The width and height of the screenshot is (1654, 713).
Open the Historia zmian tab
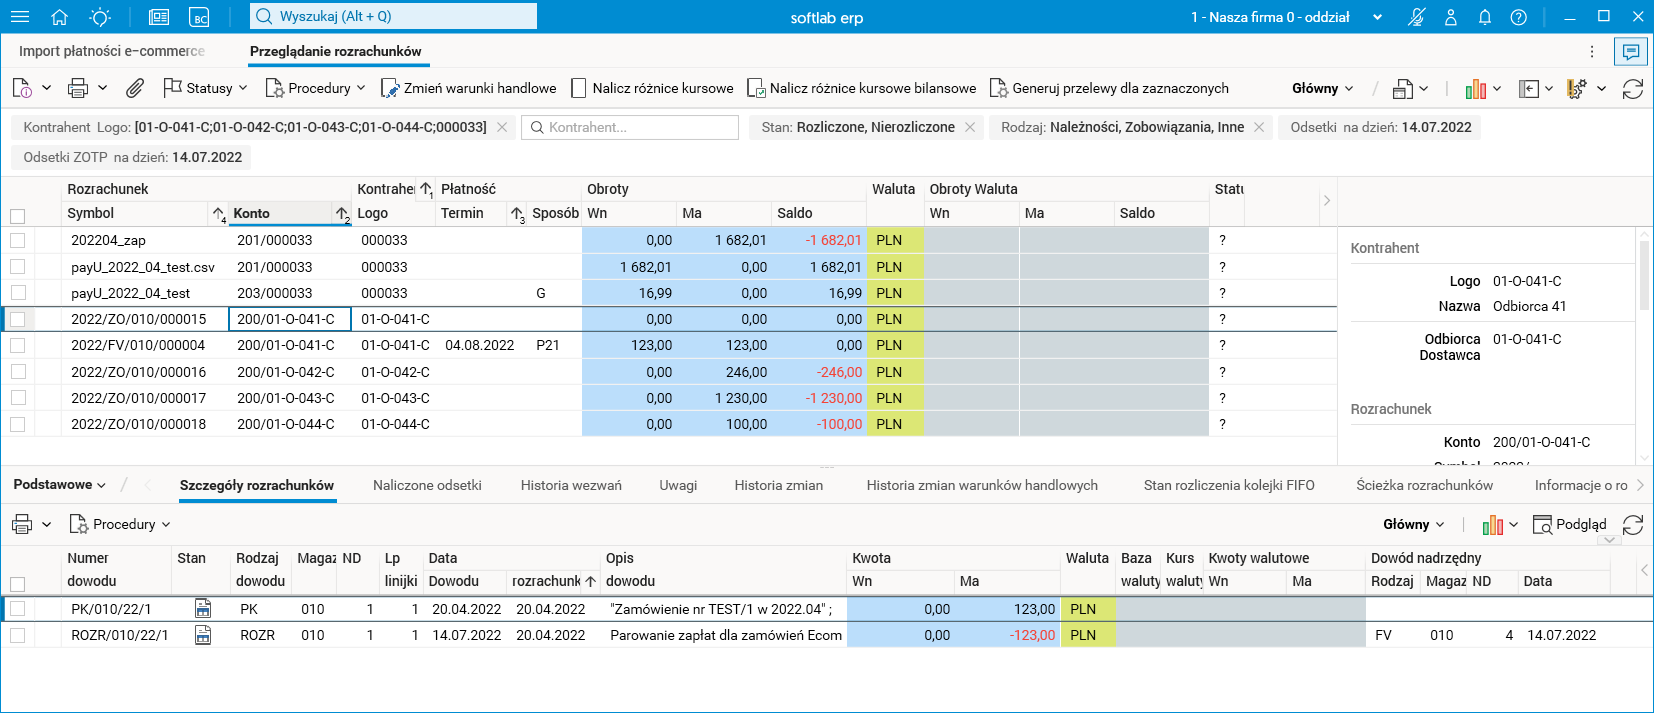click(x=779, y=485)
